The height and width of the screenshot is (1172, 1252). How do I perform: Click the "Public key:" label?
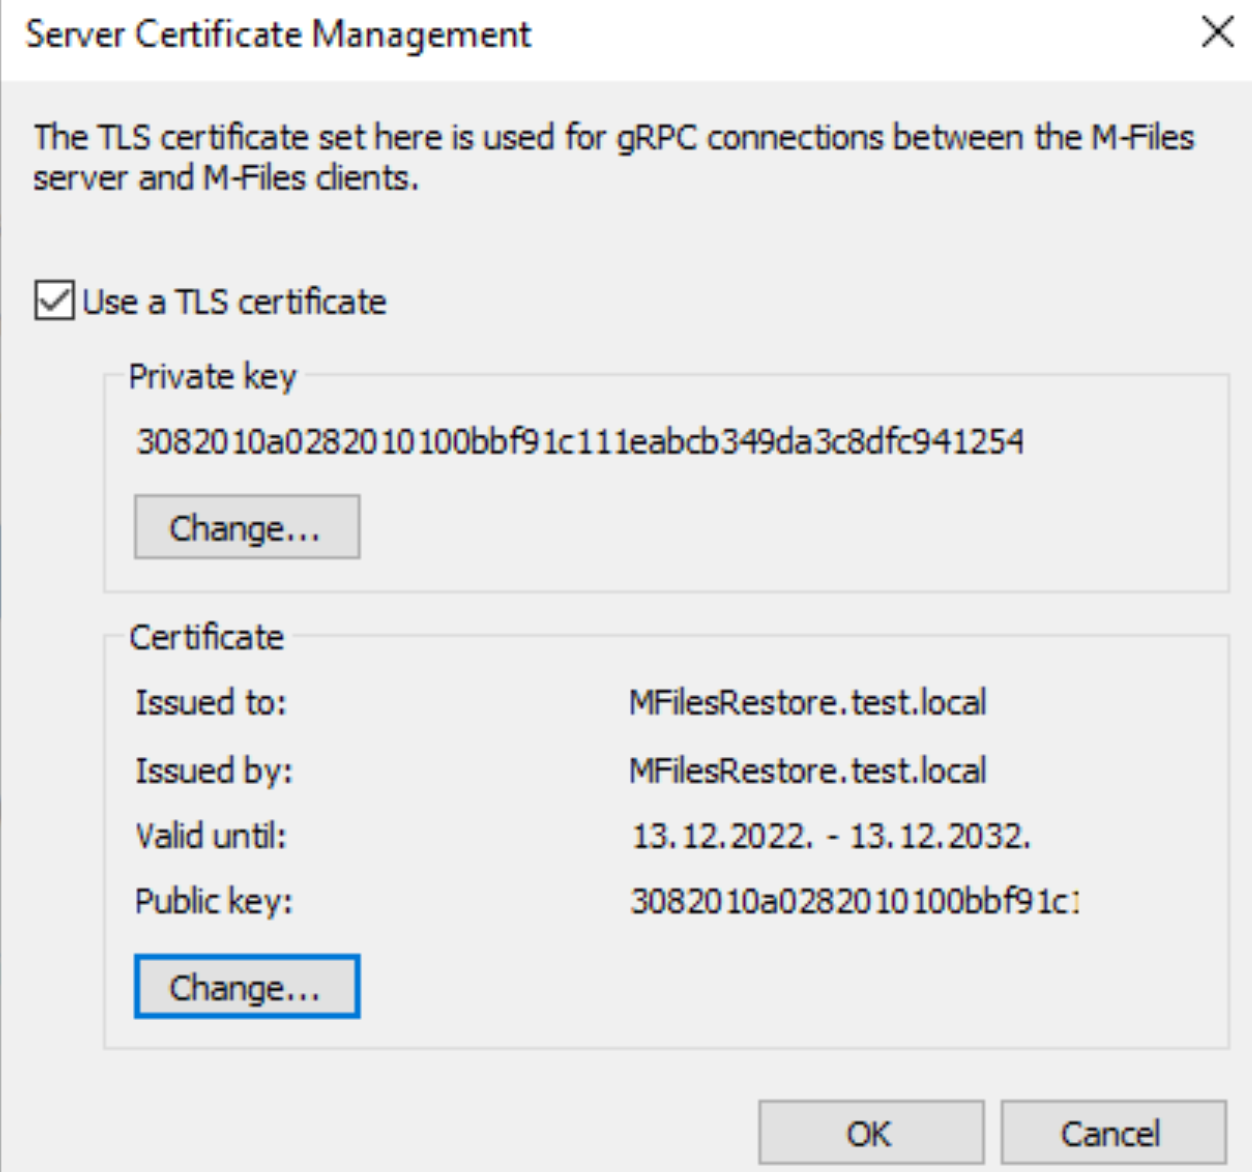(214, 901)
